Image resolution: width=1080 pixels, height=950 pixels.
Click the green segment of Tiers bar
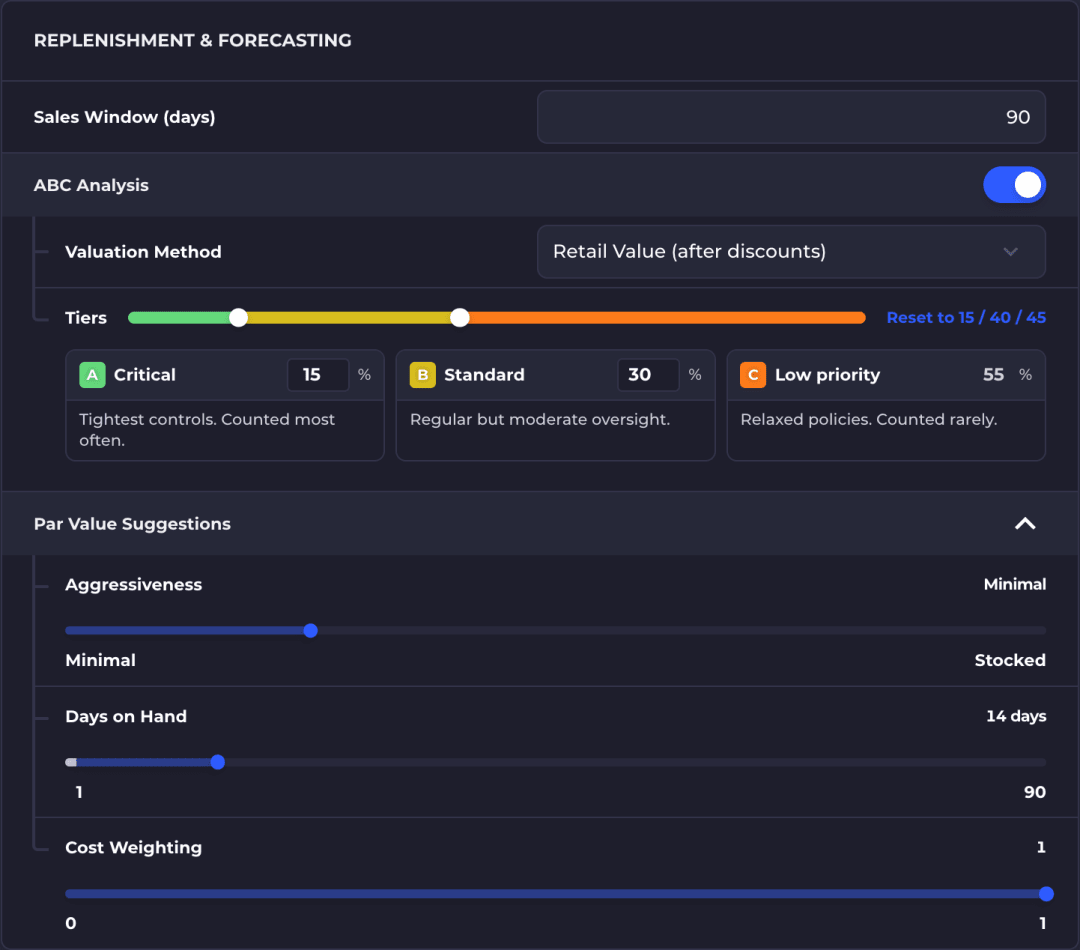tap(180, 318)
